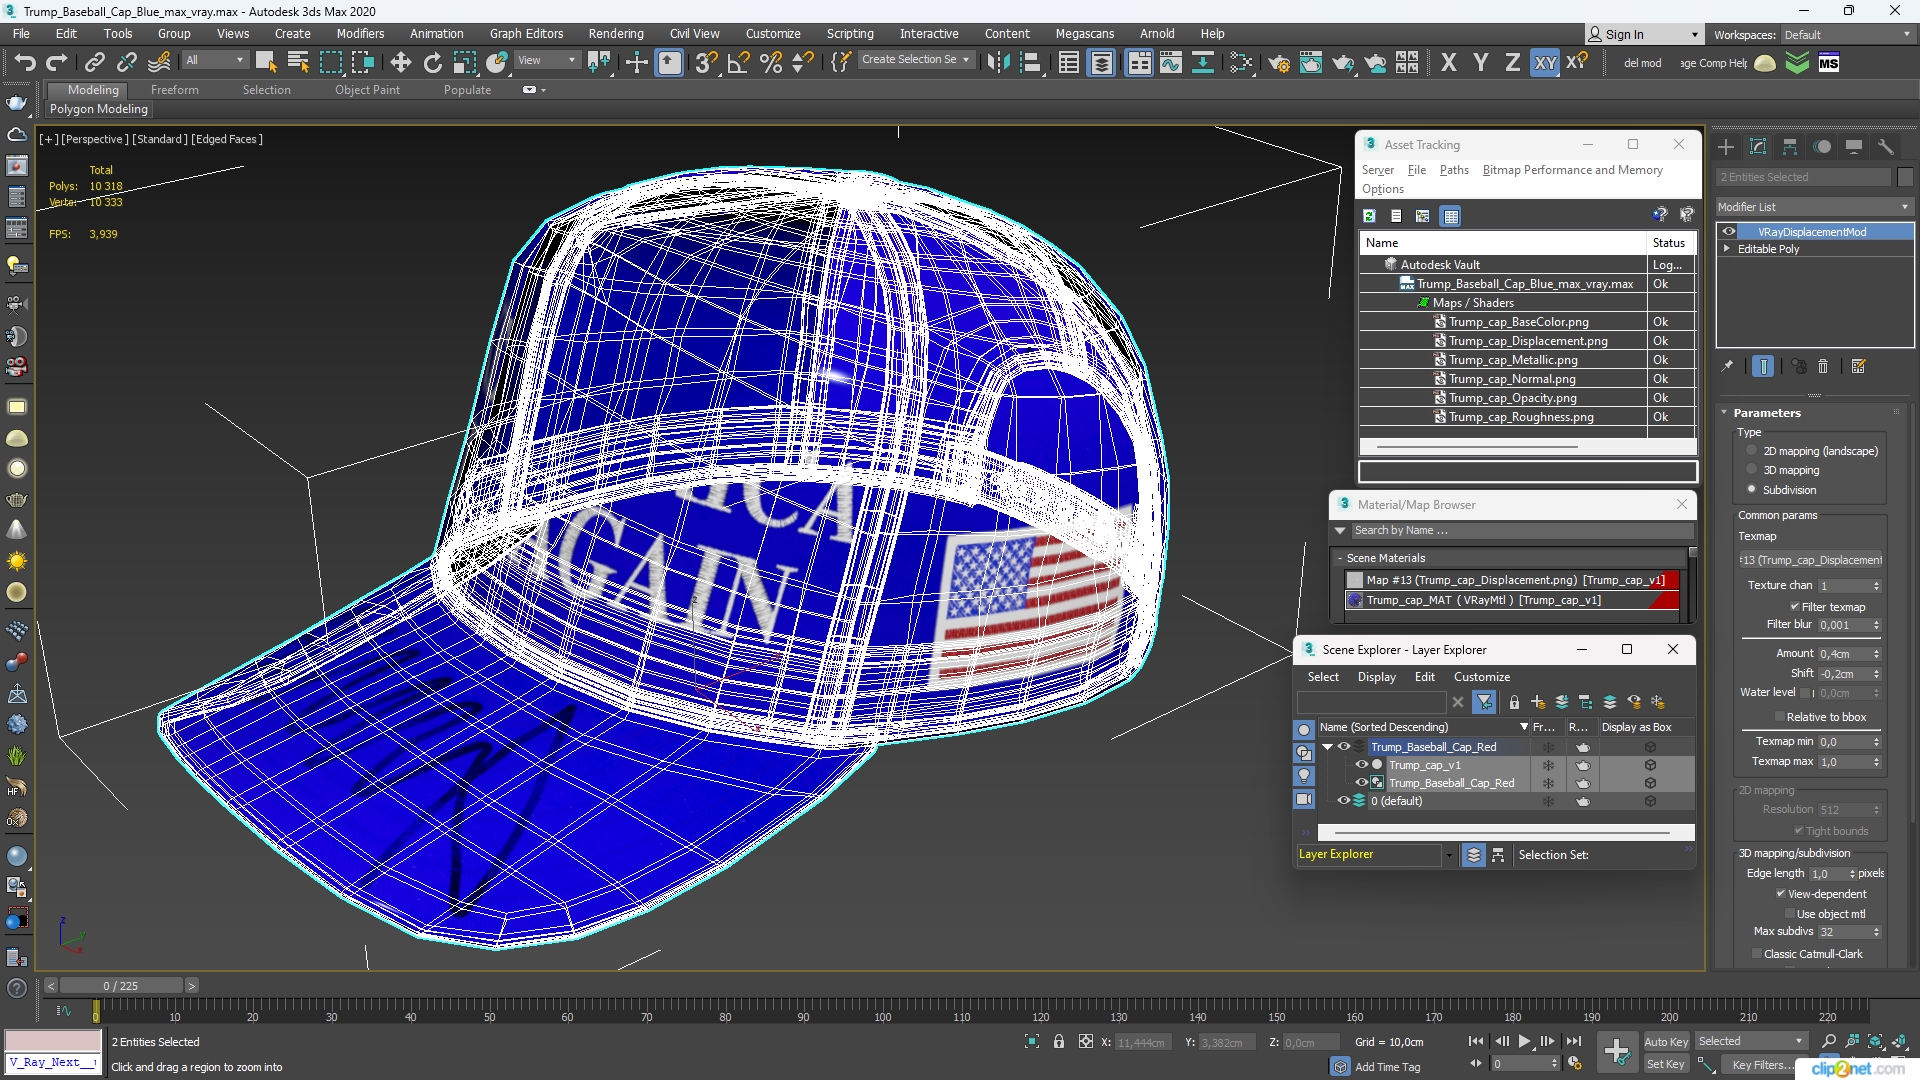1920x1080 pixels.
Task: Open the Create Selection Set dropdown
Action: pyautogui.click(x=916, y=60)
